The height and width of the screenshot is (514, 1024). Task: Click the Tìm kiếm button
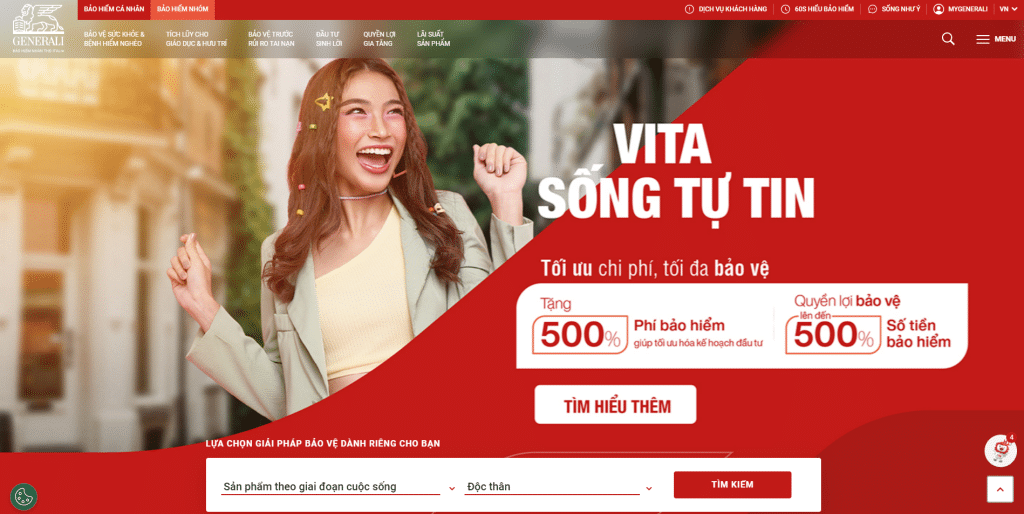(x=732, y=485)
